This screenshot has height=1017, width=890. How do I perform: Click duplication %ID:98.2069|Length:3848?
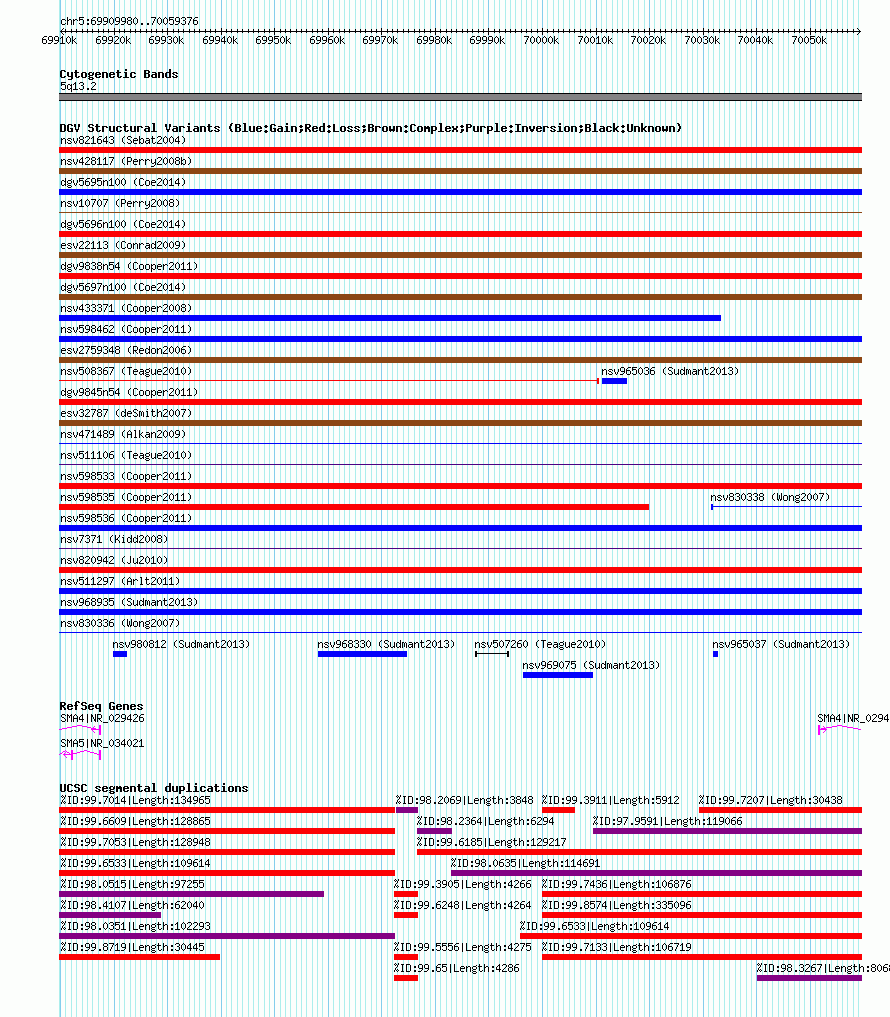point(464,800)
